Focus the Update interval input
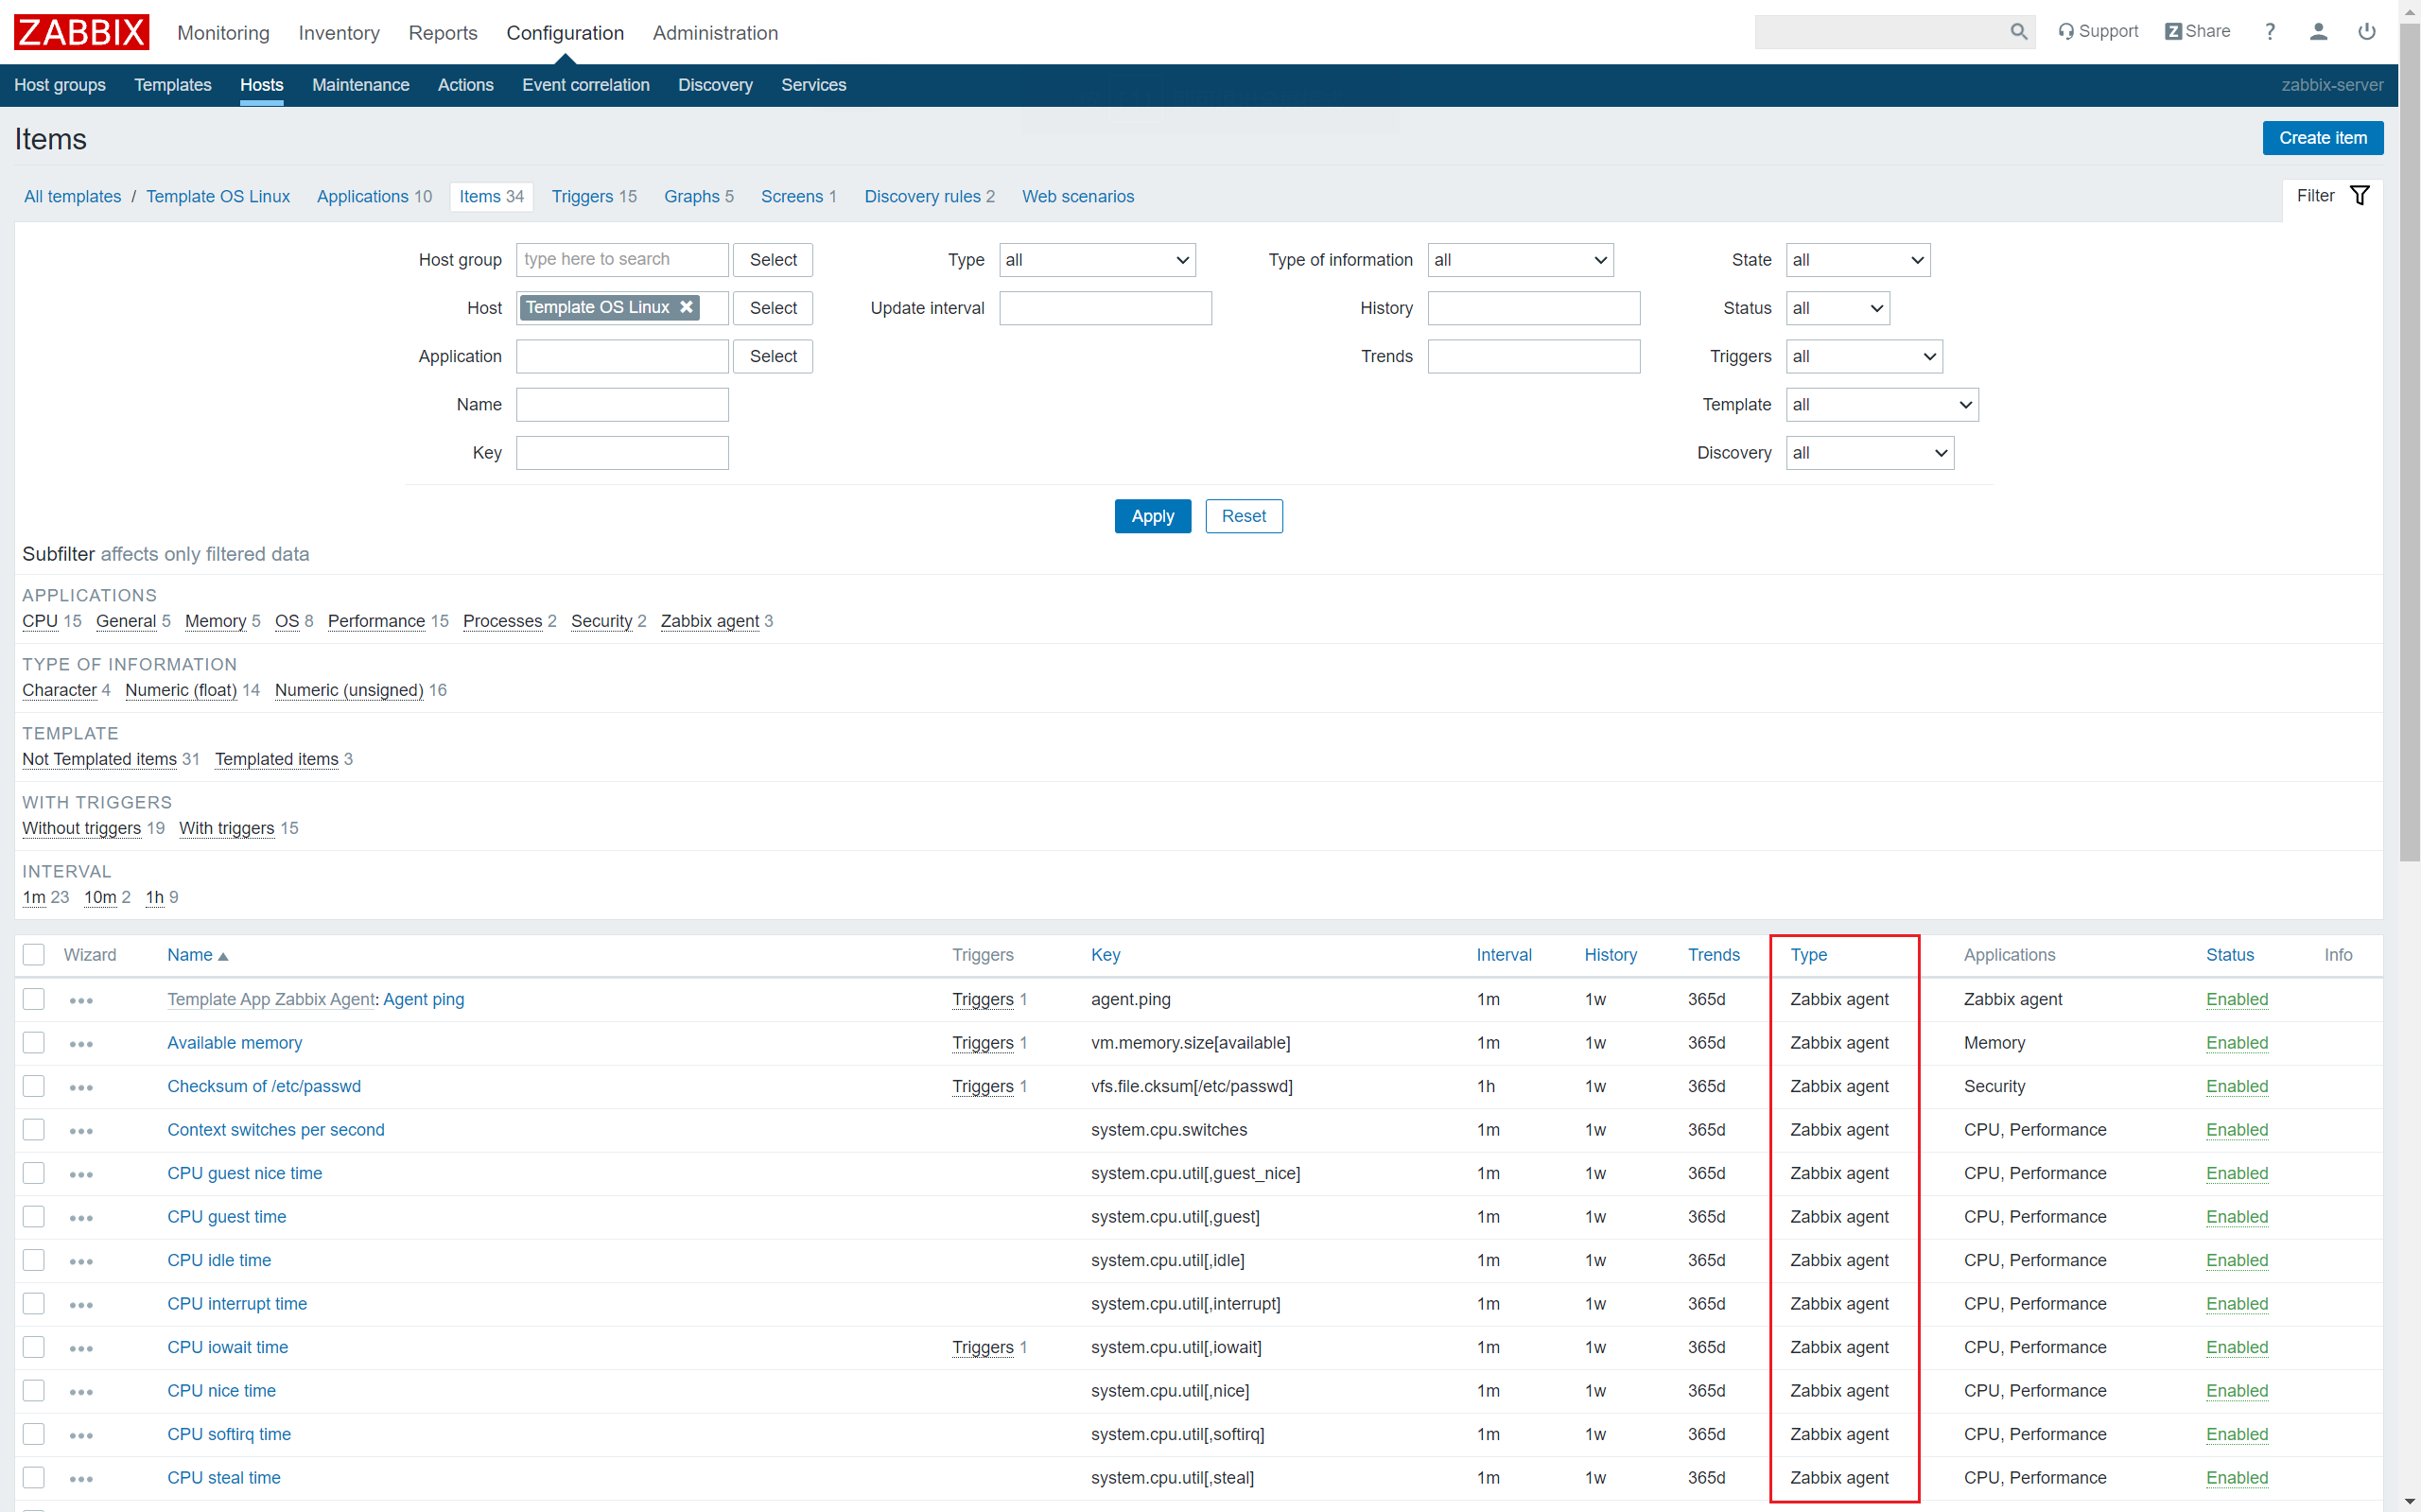 pos(1105,308)
